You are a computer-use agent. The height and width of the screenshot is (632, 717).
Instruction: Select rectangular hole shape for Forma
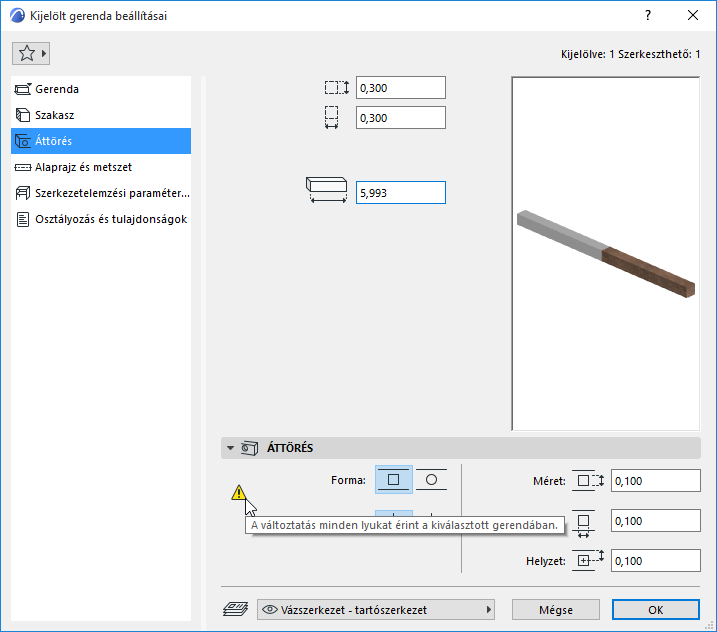[394, 479]
